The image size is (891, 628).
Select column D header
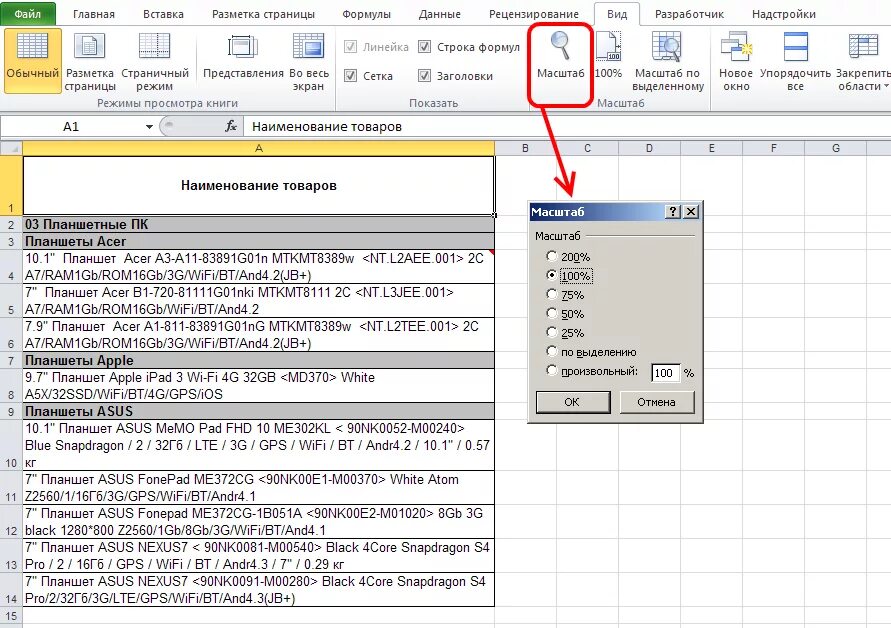[649, 148]
